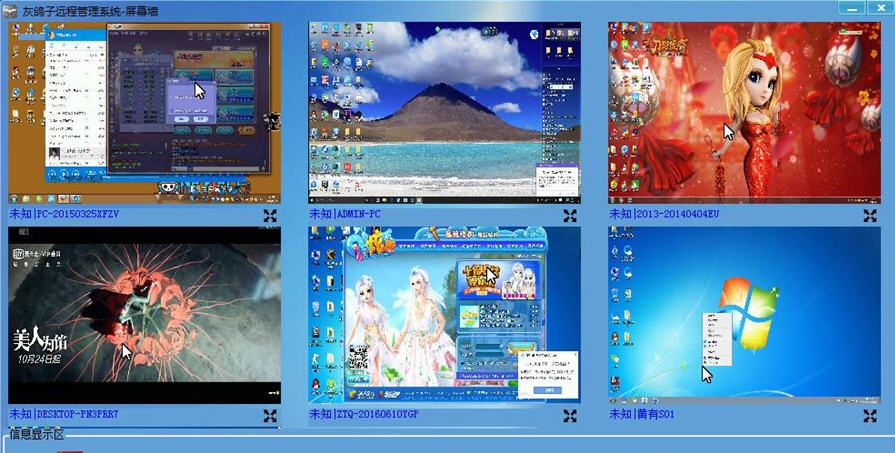
Task: Click the application icon in the title bar
Action: tap(11, 10)
